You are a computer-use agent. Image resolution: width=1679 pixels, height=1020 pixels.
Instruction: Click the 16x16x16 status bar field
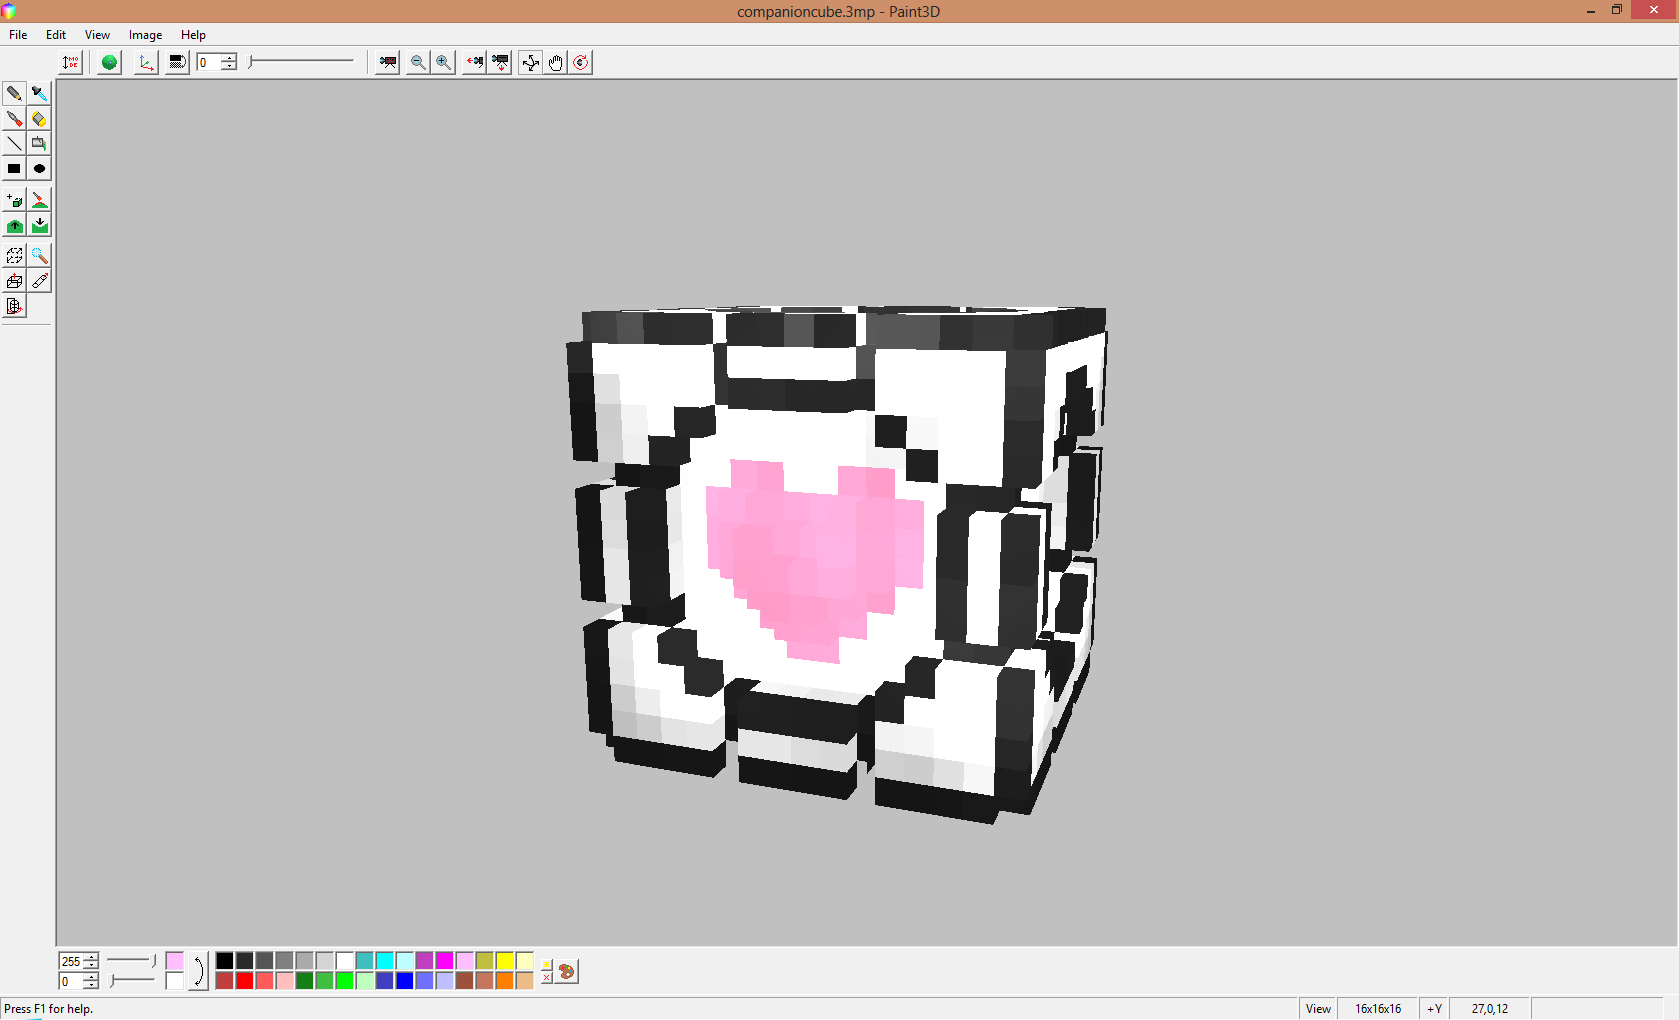point(1377,1008)
